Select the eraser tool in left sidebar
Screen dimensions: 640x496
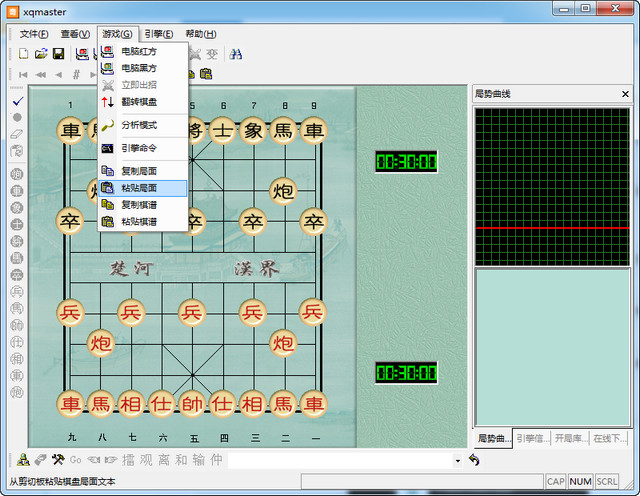tap(17, 133)
